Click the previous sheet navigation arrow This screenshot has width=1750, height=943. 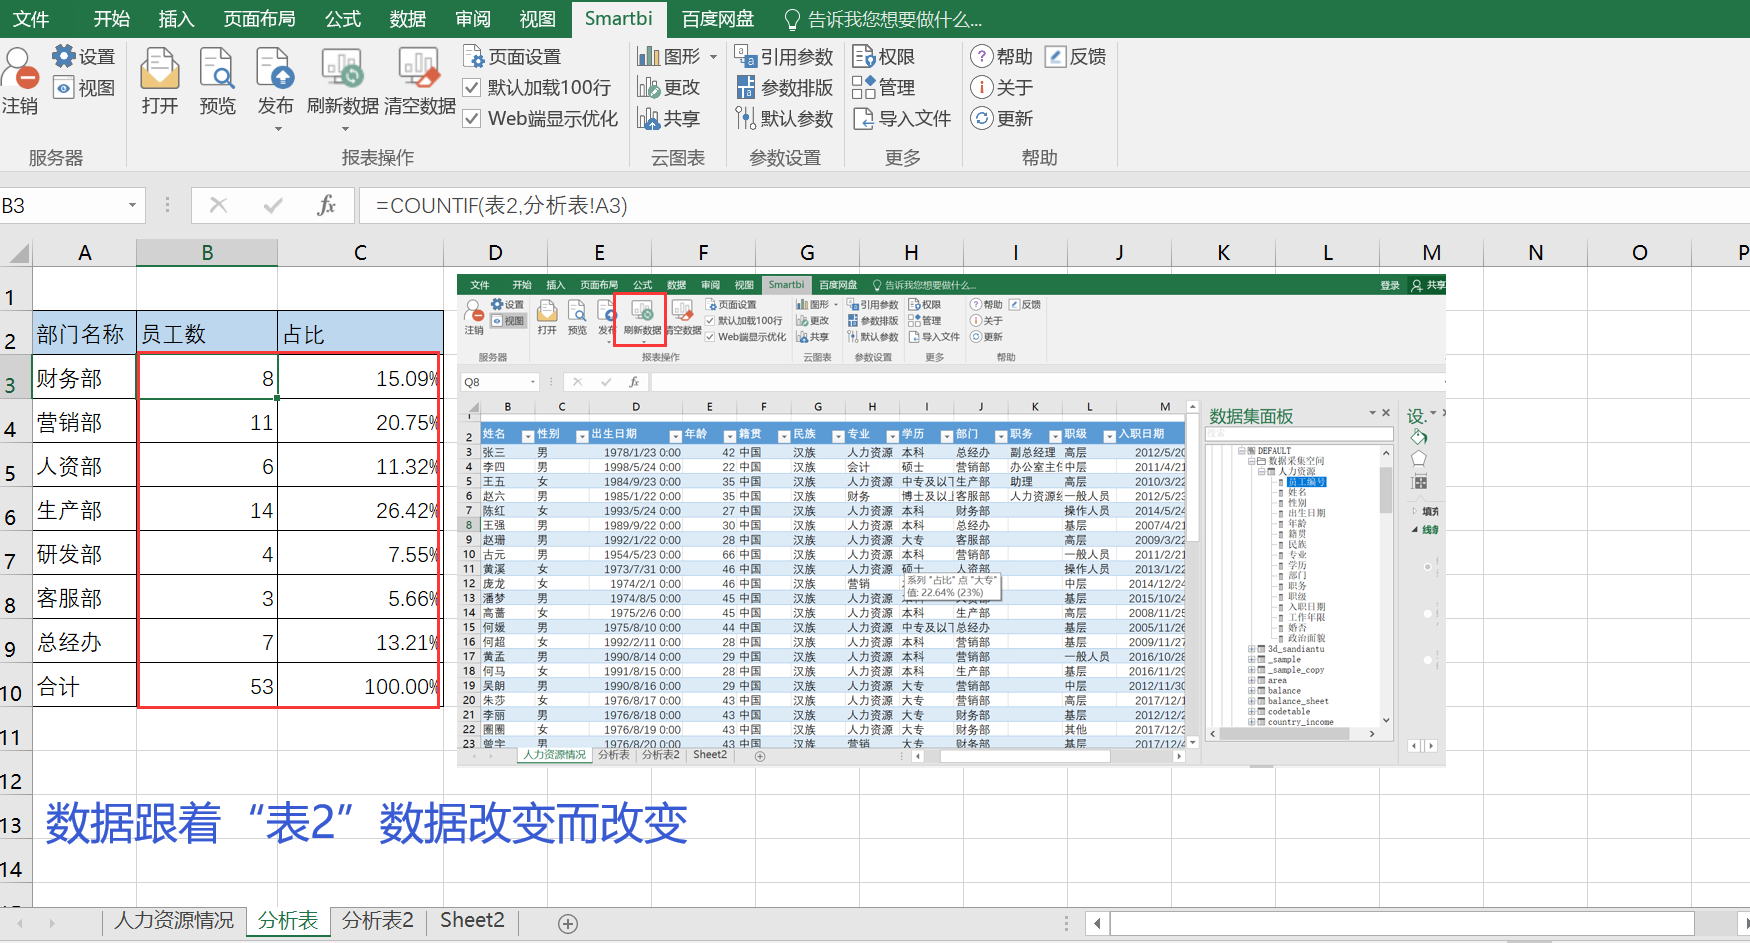(19, 923)
